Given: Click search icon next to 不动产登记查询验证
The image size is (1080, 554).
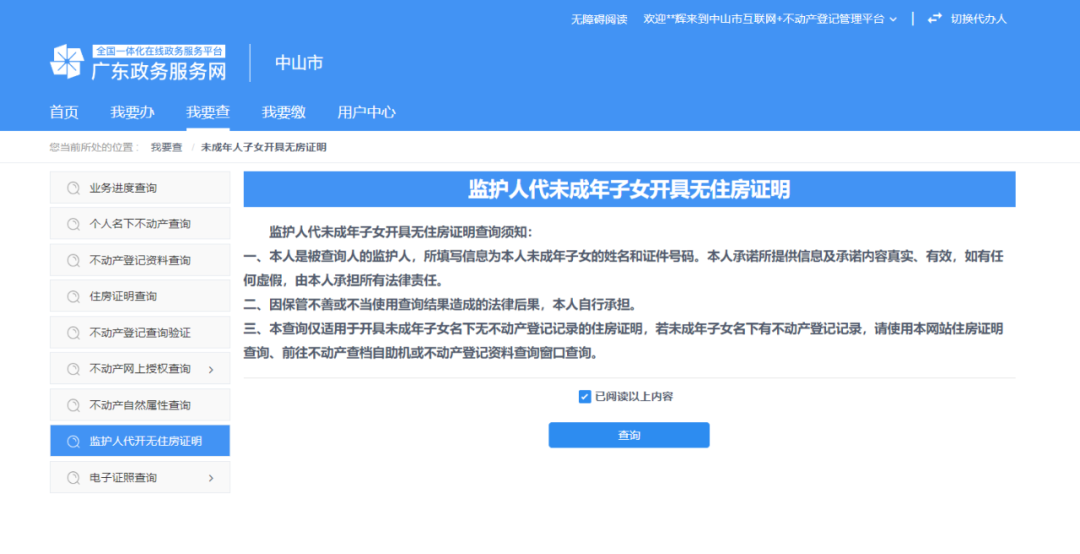Looking at the screenshot, I should point(73,333).
